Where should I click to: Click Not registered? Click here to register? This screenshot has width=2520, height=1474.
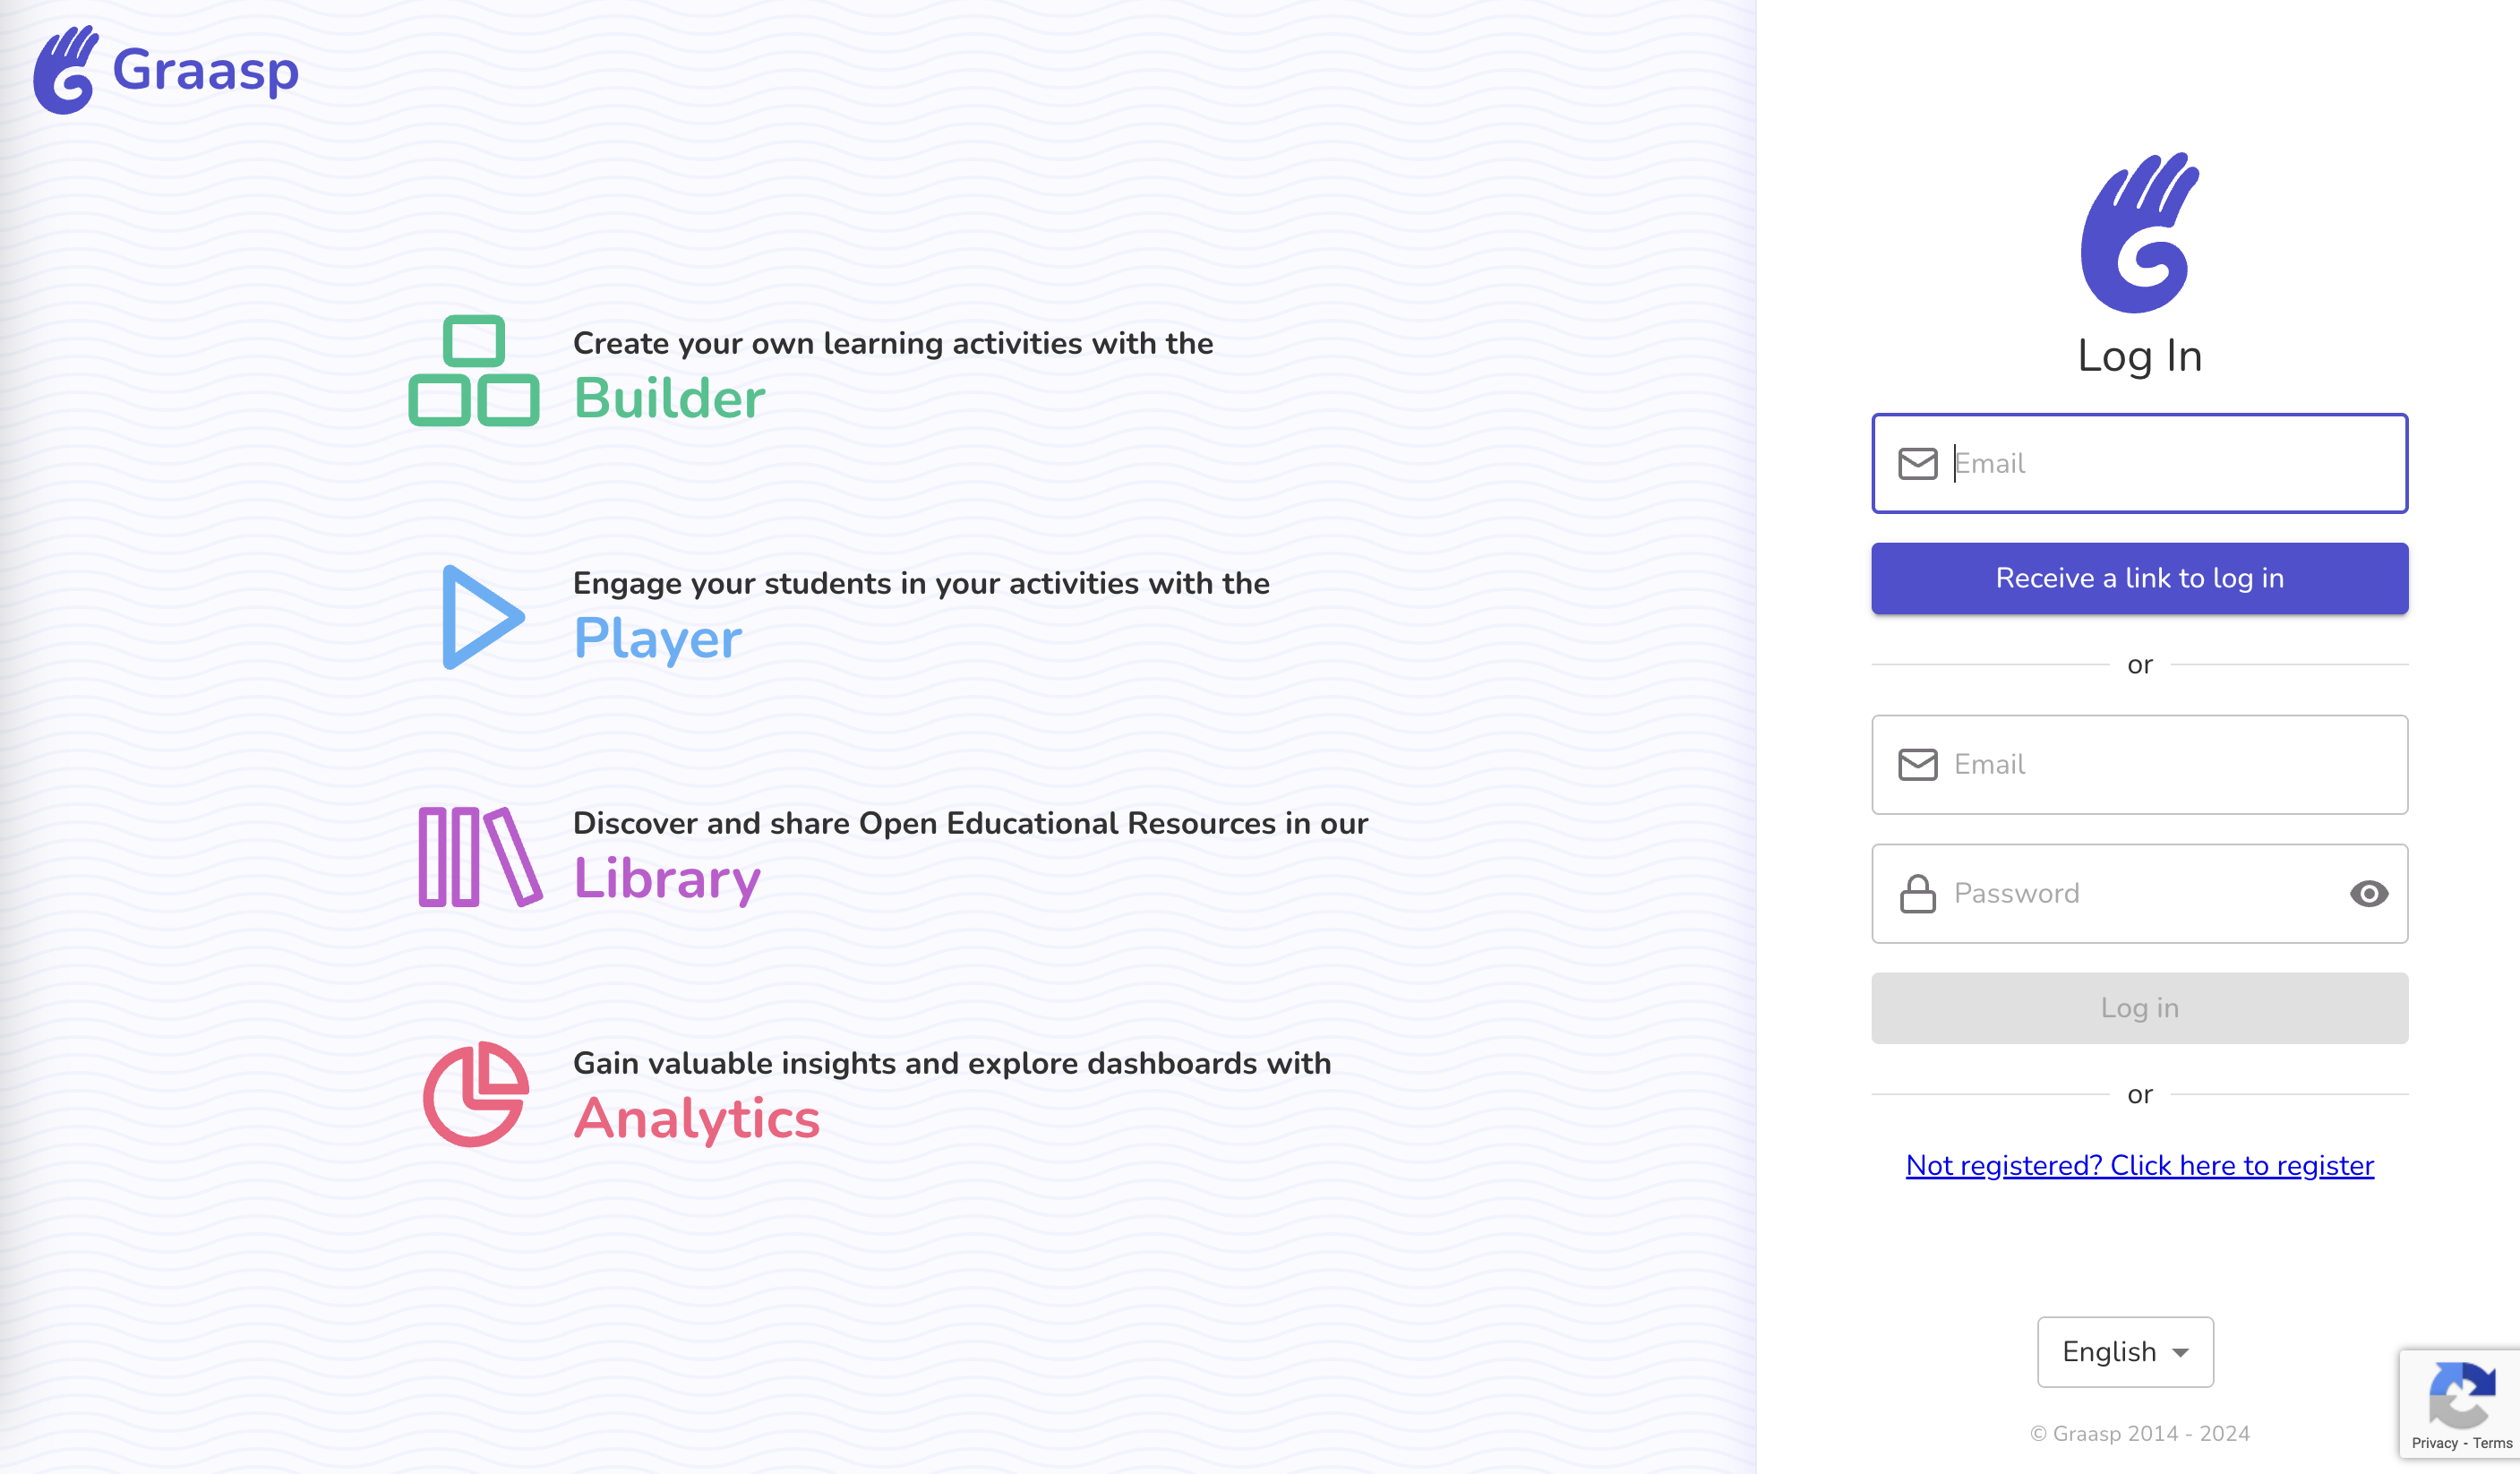[x=2139, y=1165]
